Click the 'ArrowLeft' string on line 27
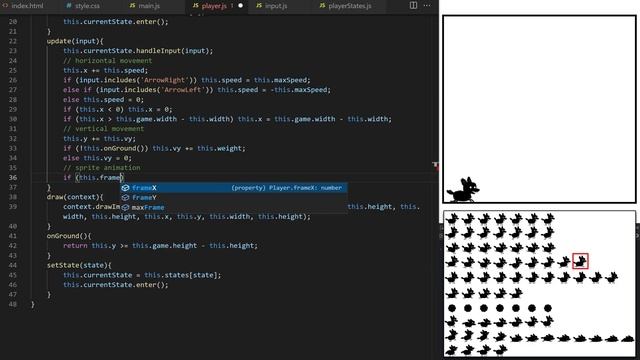640x360 pixels. click(x=183, y=90)
